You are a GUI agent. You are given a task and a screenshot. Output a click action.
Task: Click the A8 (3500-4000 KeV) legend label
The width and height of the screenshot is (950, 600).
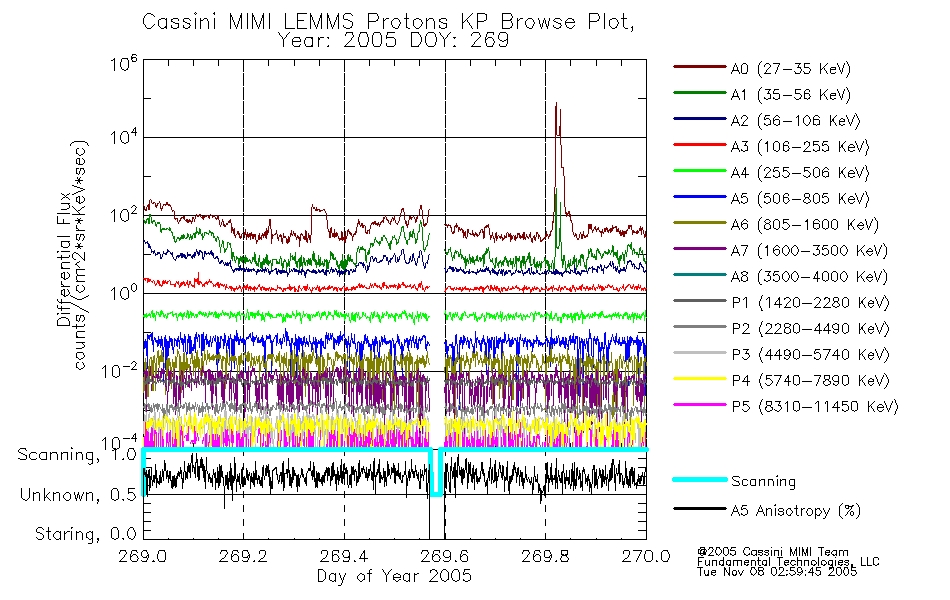(x=809, y=277)
